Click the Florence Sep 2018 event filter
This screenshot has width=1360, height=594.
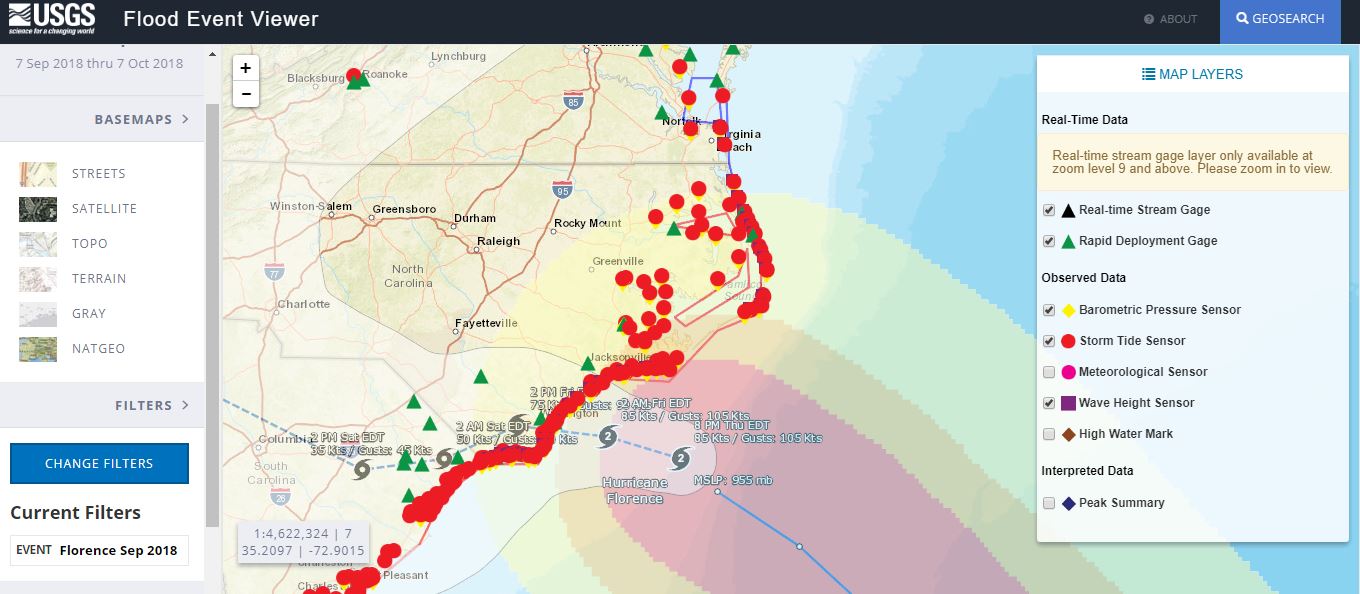99,550
